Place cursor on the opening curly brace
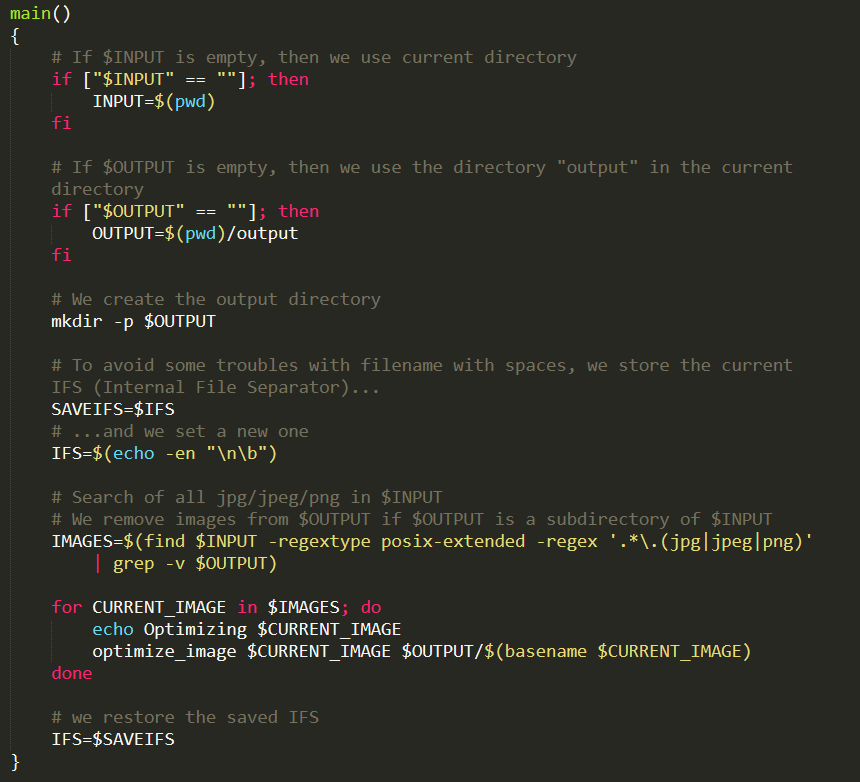This screenshot has height=782, width=860. coord(15,37)
